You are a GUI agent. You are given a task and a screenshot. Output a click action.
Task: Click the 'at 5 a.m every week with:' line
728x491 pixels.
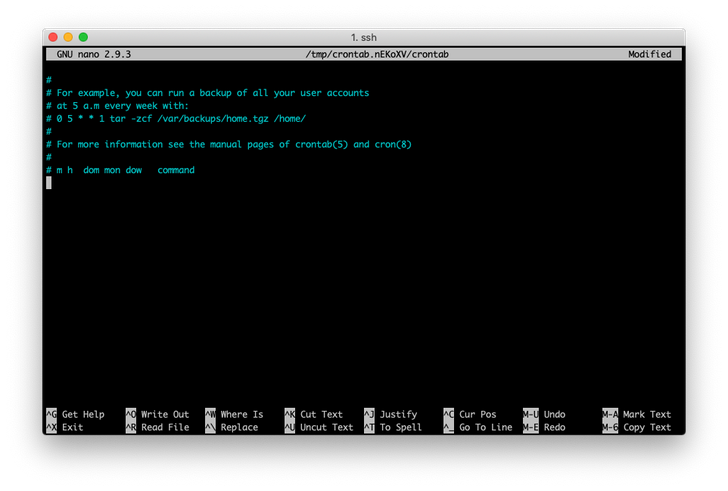coord(117,106)
